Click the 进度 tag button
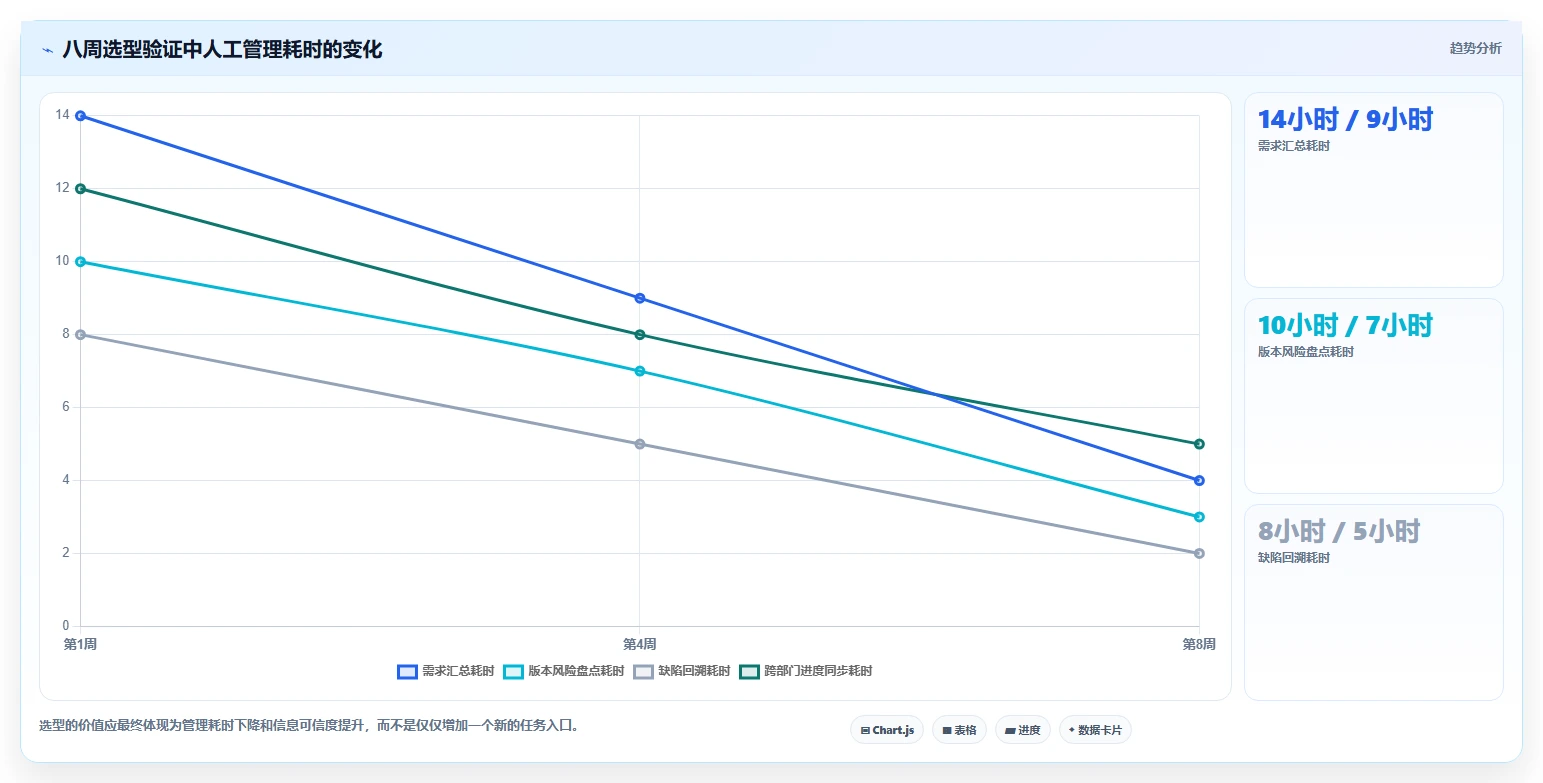 click(x=1023, y=730)
